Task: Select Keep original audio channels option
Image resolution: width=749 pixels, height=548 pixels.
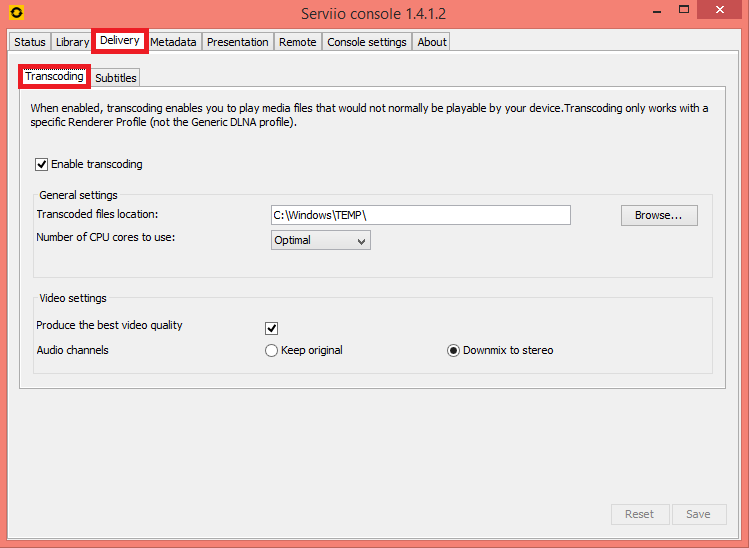Action: 271,351
